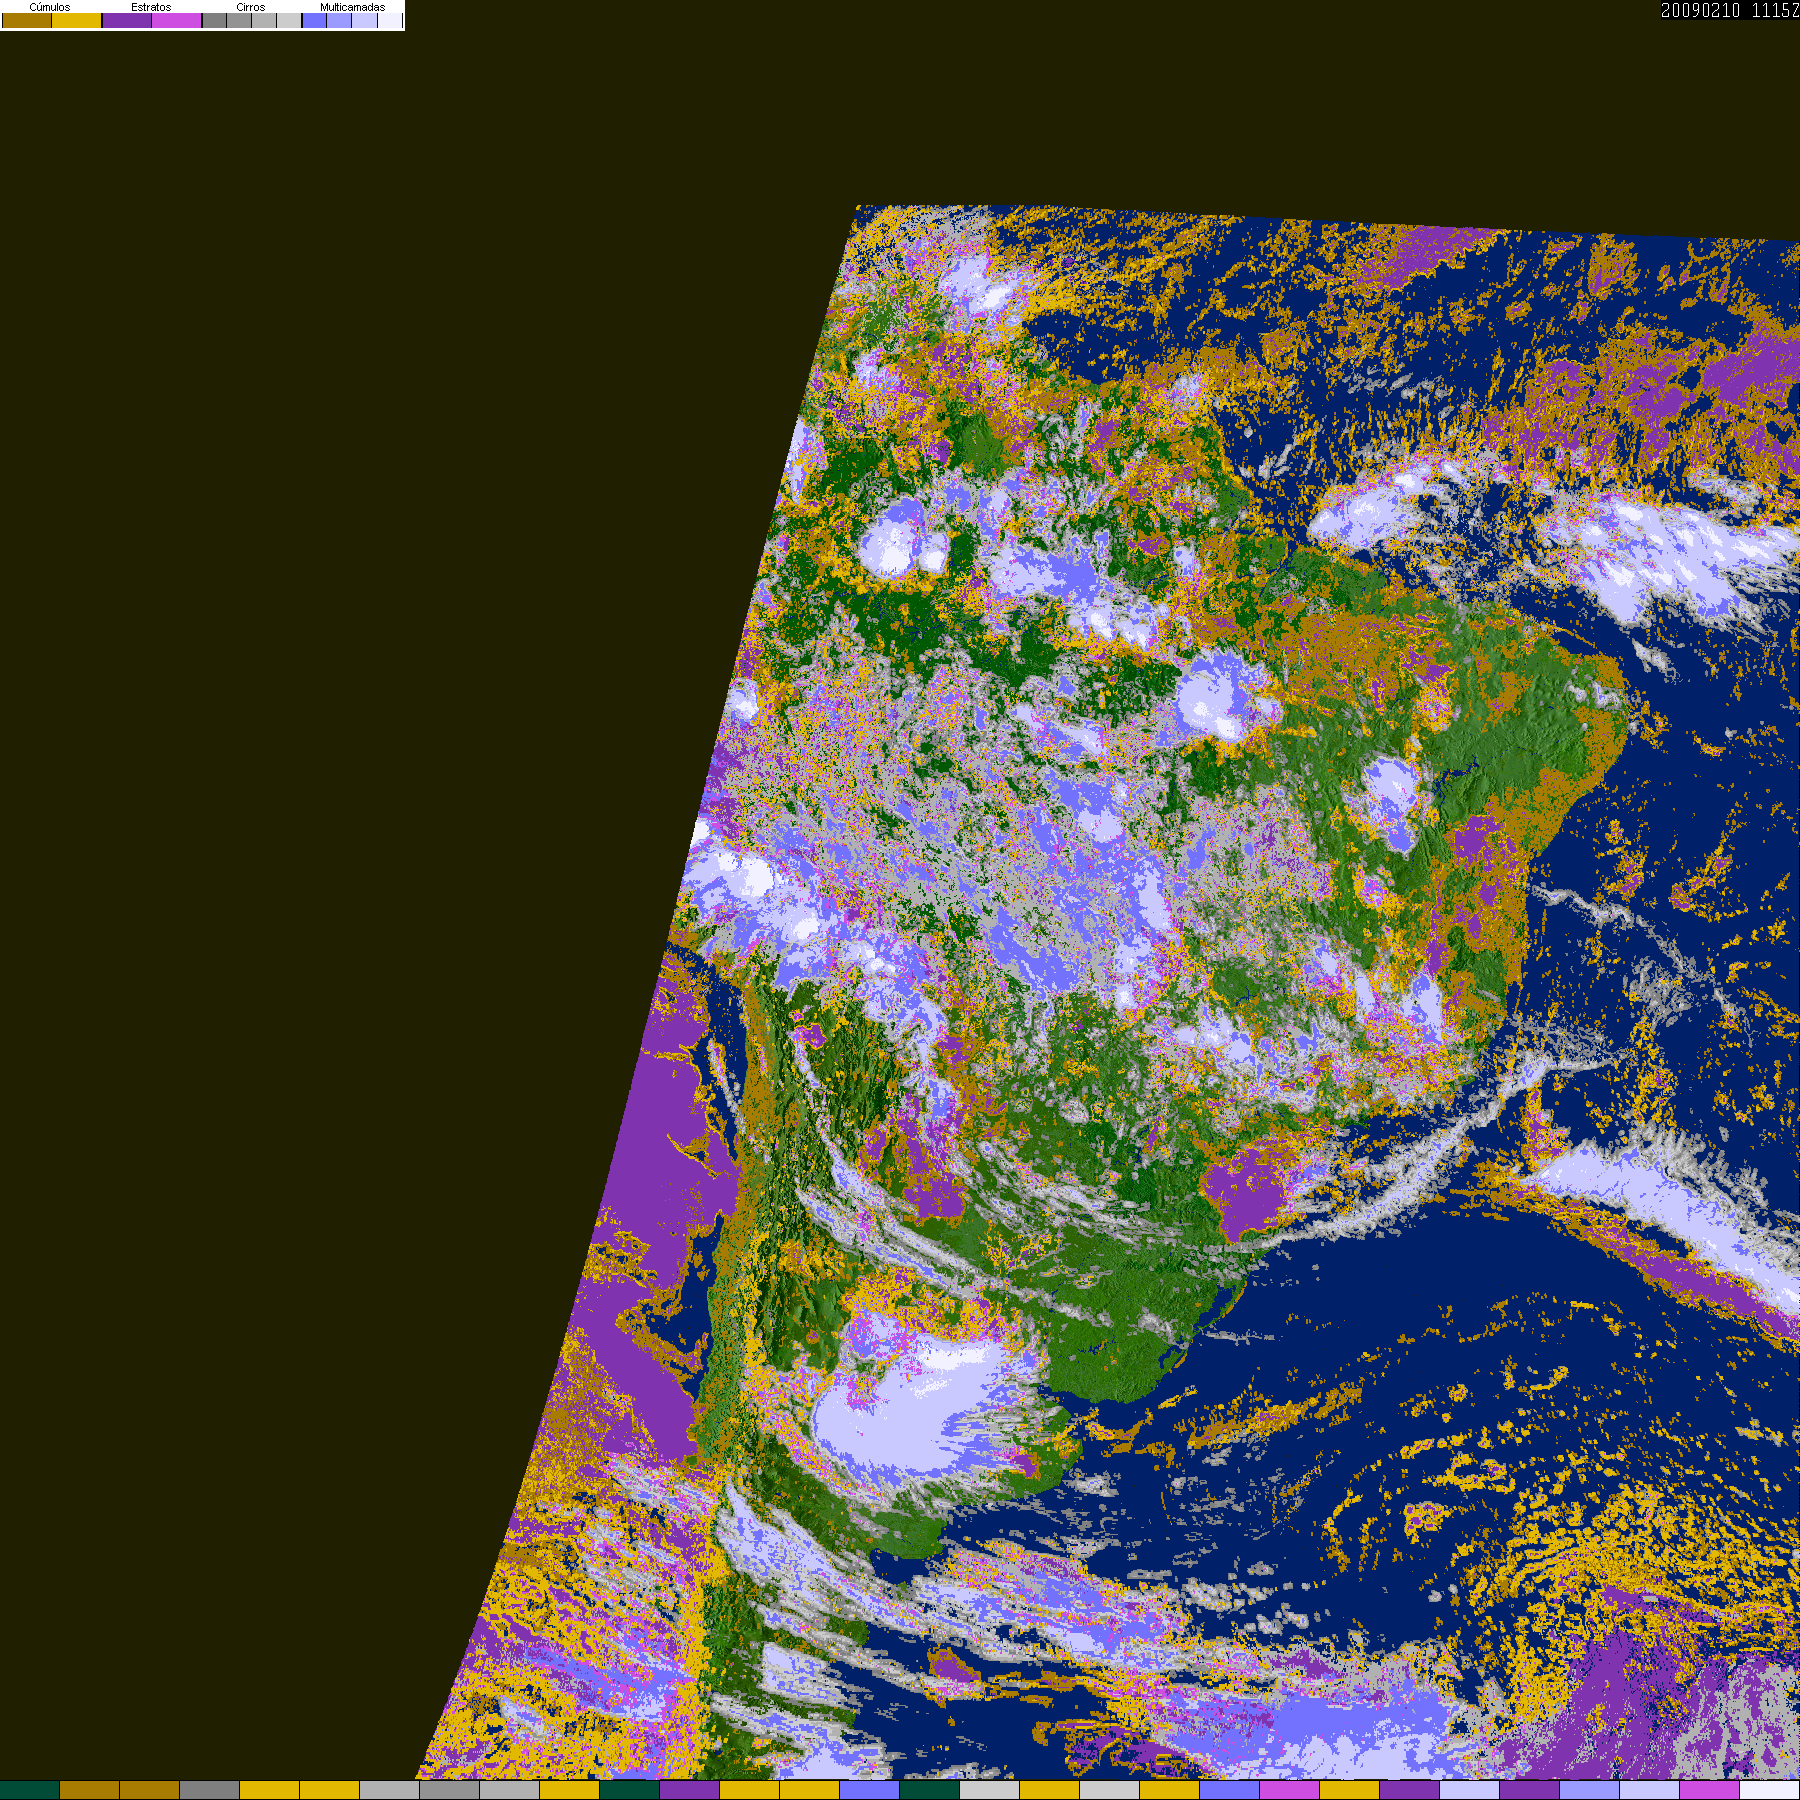This screenshot has width=1800, height=1800.
Task: Click the yellow Cúmulos legend swatch
Action: tap(77, 21)
